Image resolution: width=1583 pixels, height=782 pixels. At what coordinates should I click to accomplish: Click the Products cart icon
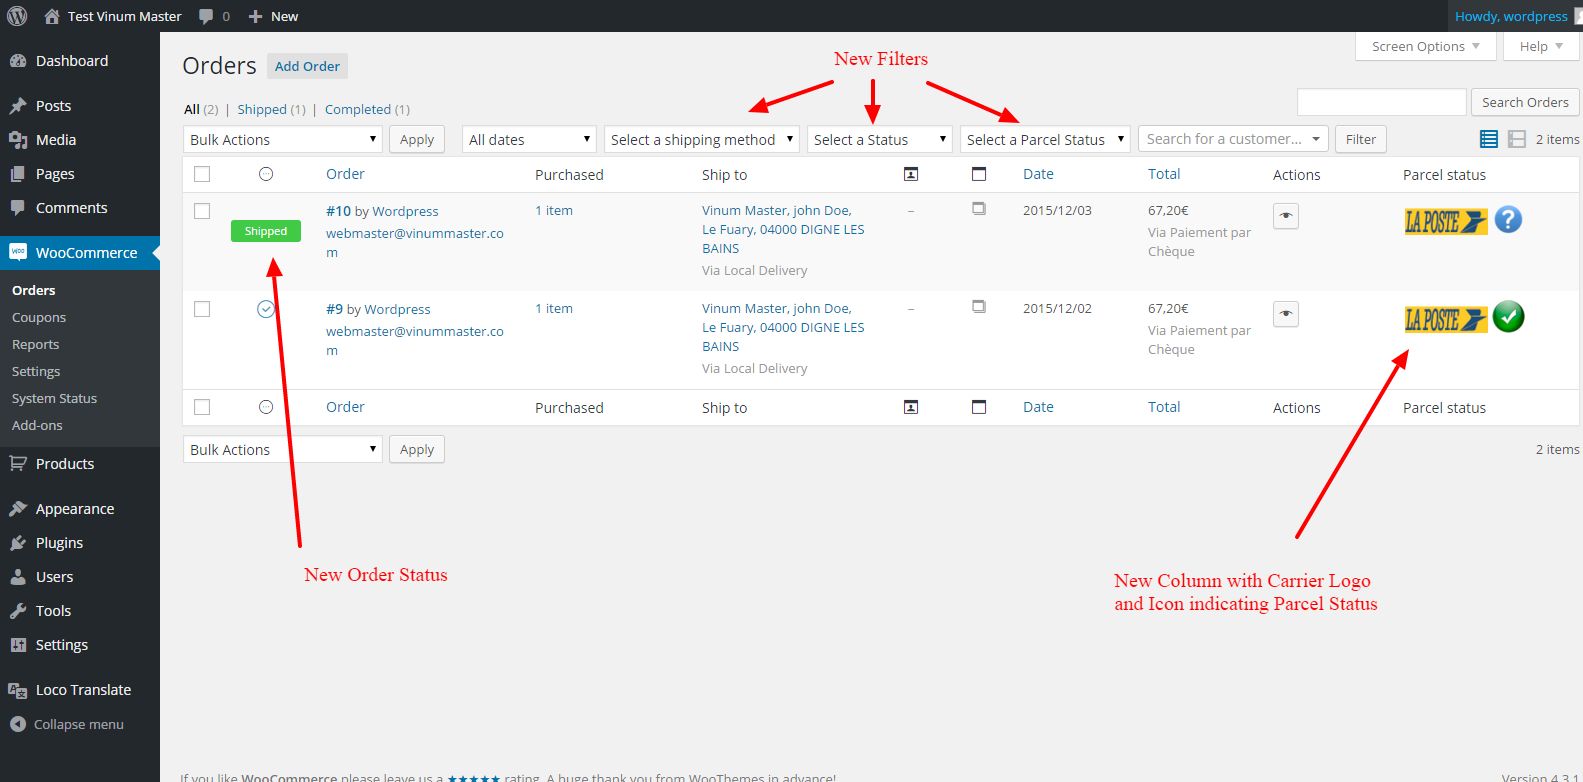point(18,464)
